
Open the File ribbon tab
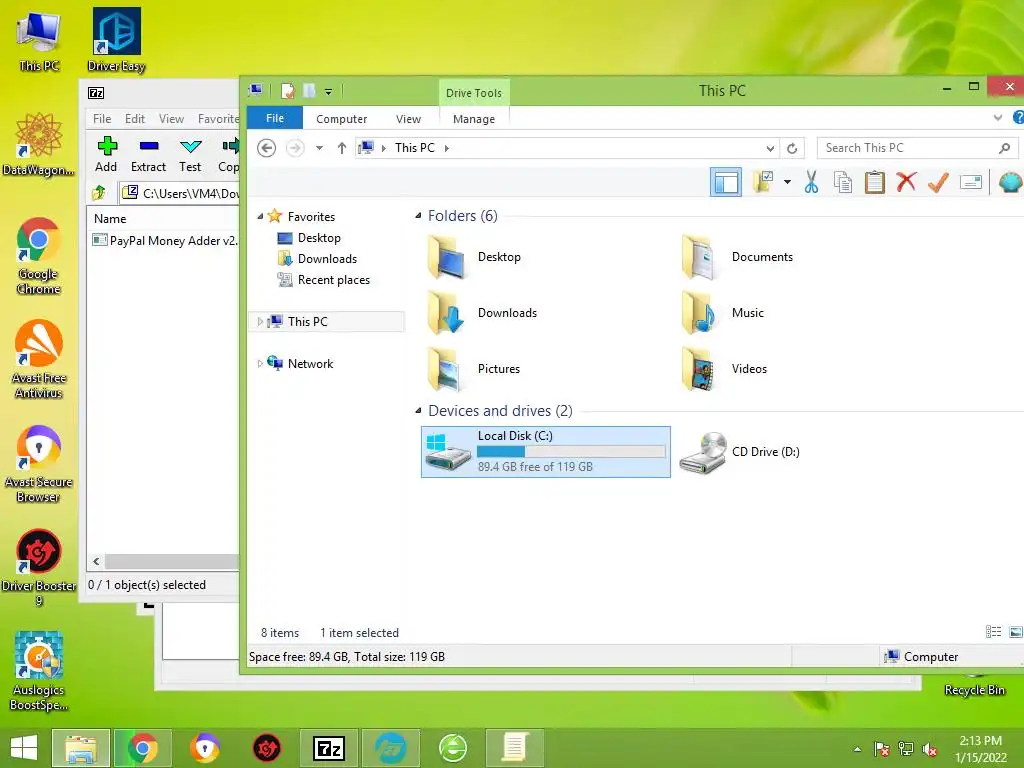pyautogui.click(x=275, y=118)
